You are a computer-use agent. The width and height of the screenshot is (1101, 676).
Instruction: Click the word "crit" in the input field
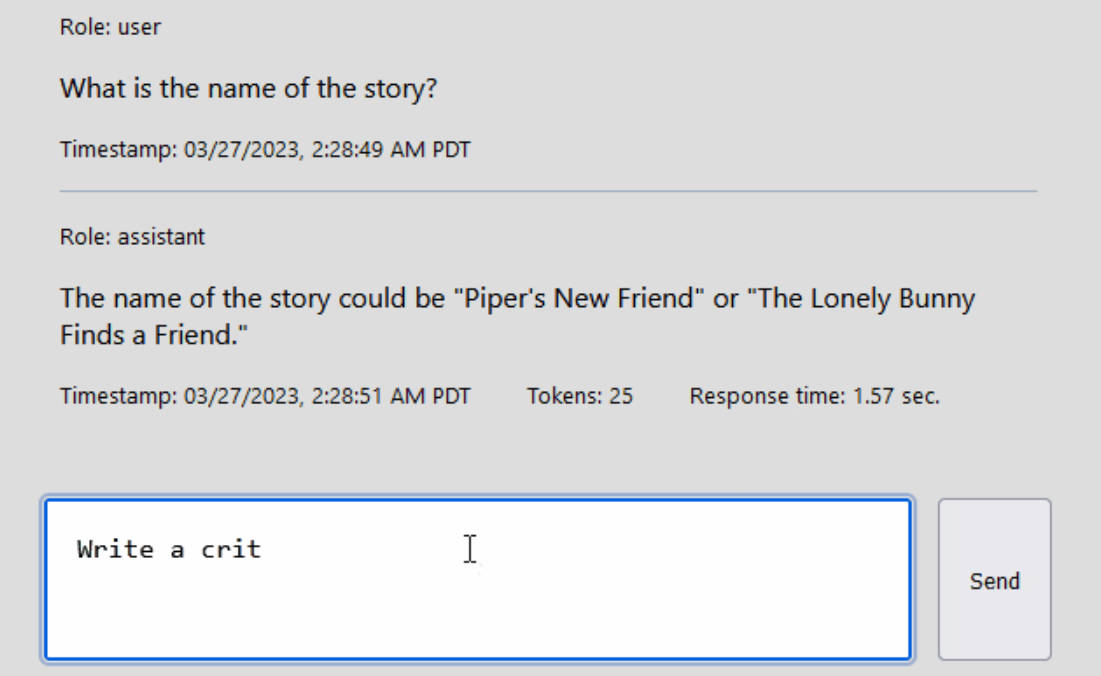(231, 549)
